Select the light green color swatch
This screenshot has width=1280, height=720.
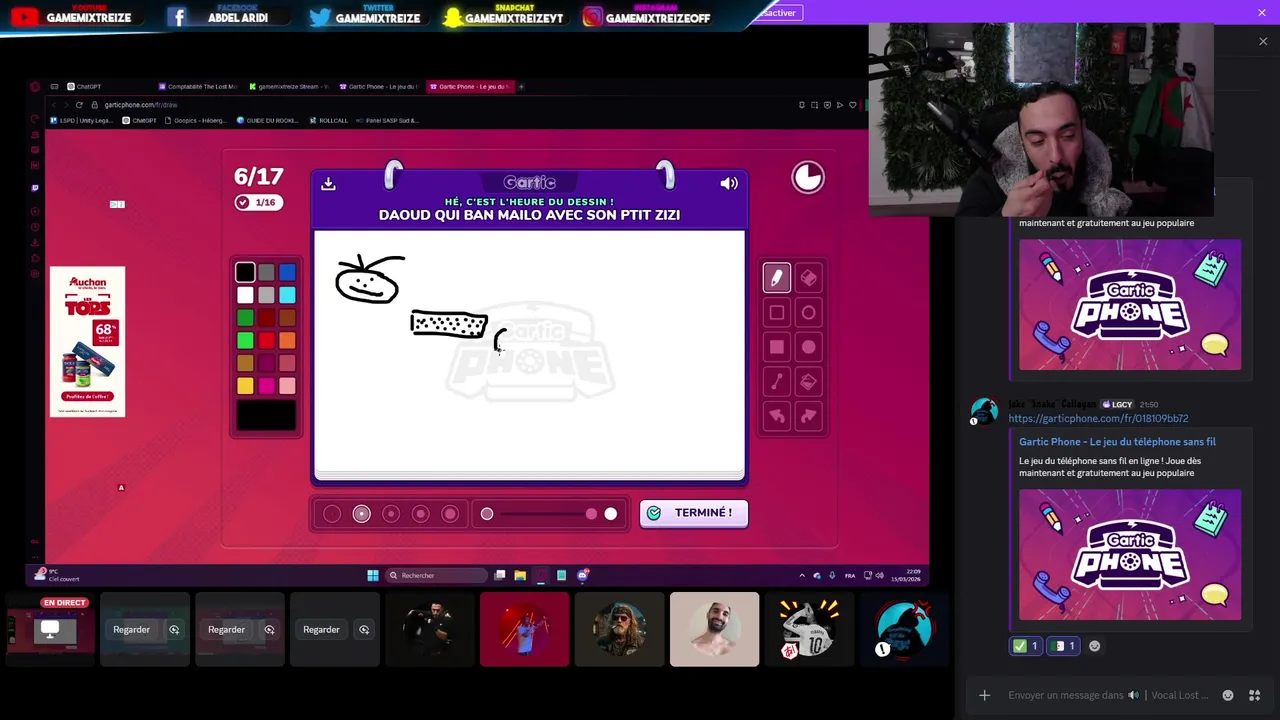245,341
